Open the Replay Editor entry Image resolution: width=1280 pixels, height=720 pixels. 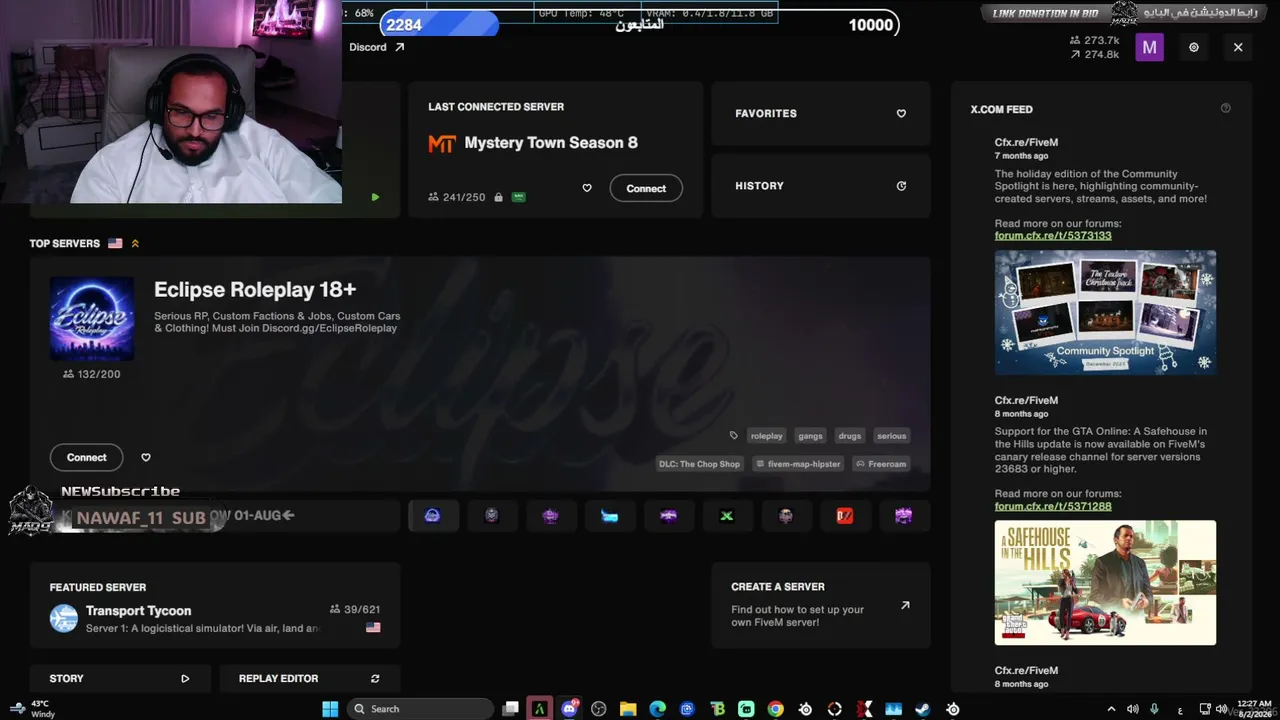click(x=309, y=679)
